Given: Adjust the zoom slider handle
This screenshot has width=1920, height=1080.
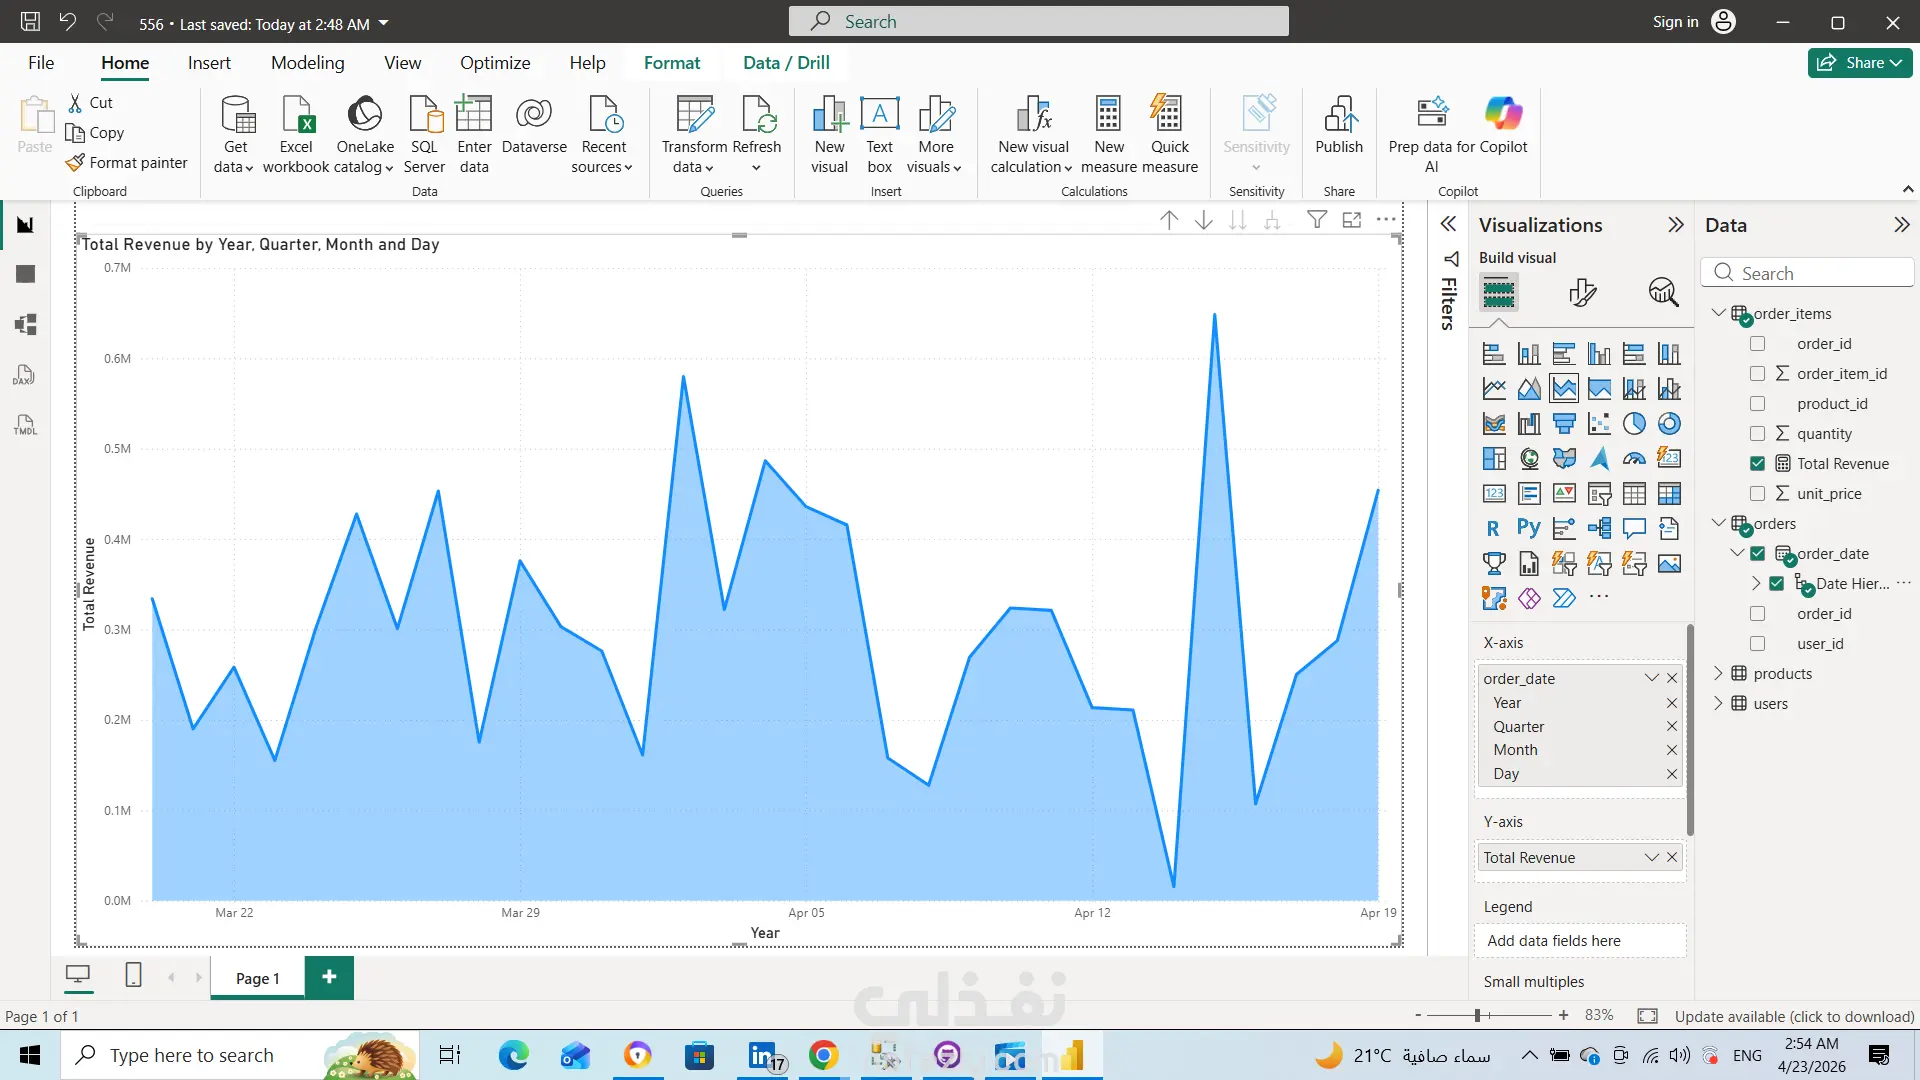Looking at the screenshot, I should (1477, 1016).
